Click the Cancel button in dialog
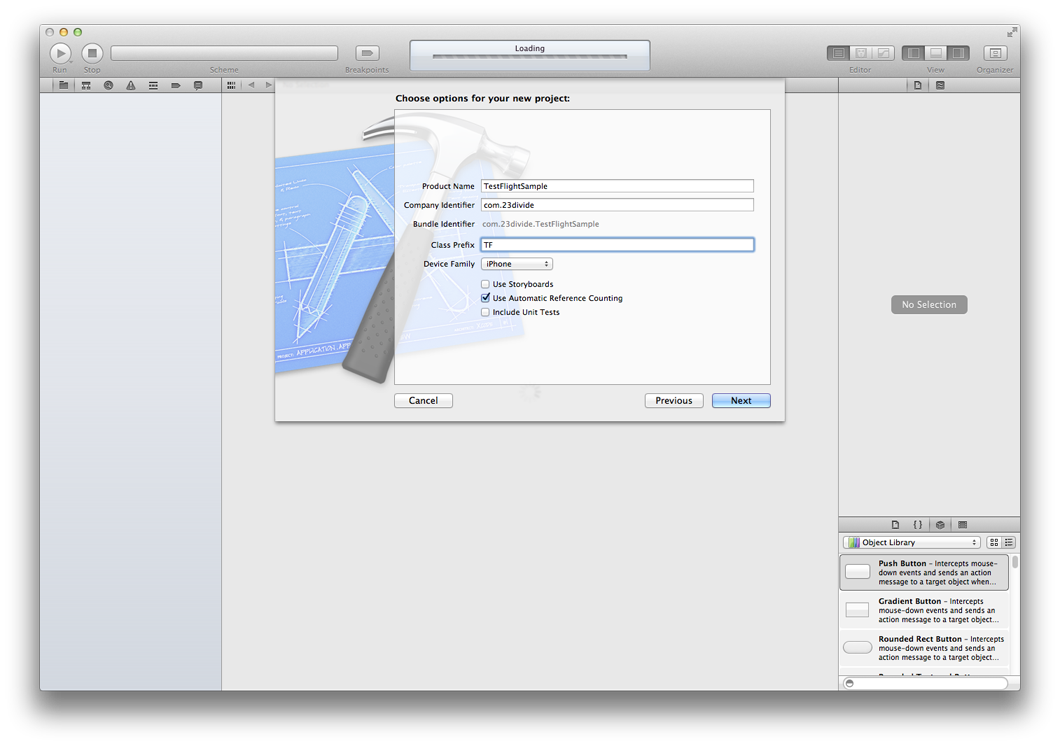This screenshot has height=746, width=1060. [423, 401]
